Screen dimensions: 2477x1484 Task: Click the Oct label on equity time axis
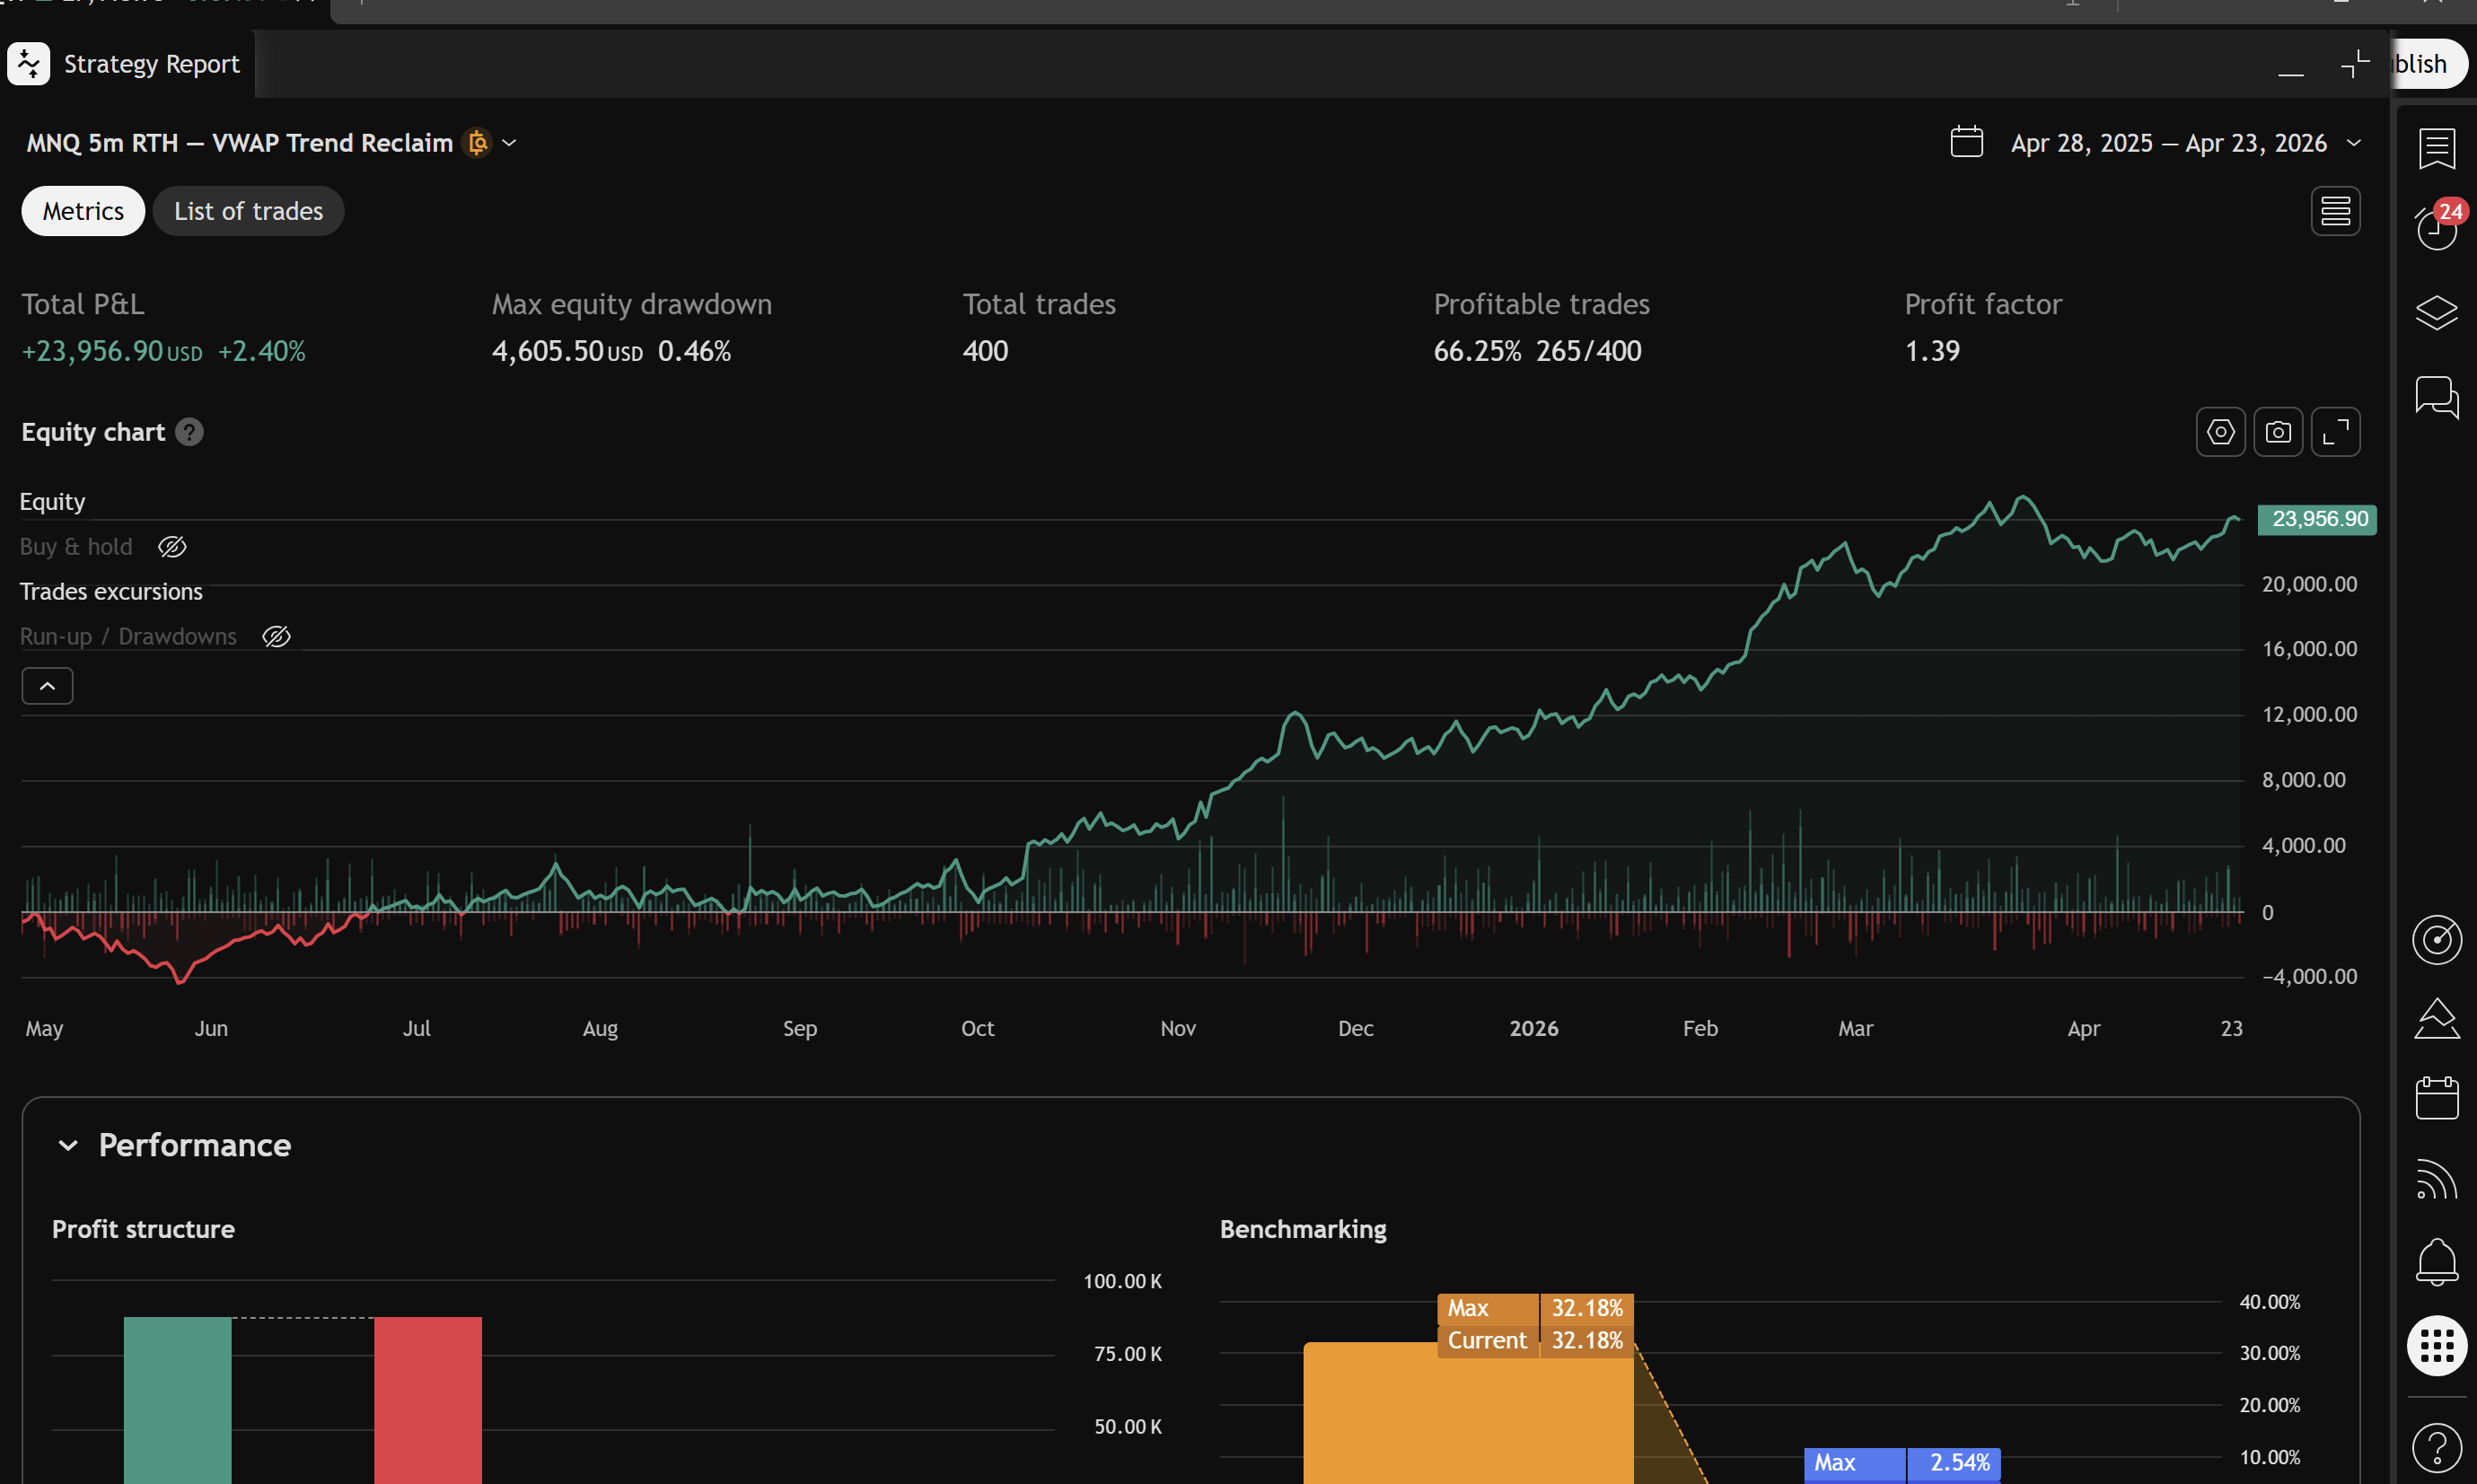977,1029
